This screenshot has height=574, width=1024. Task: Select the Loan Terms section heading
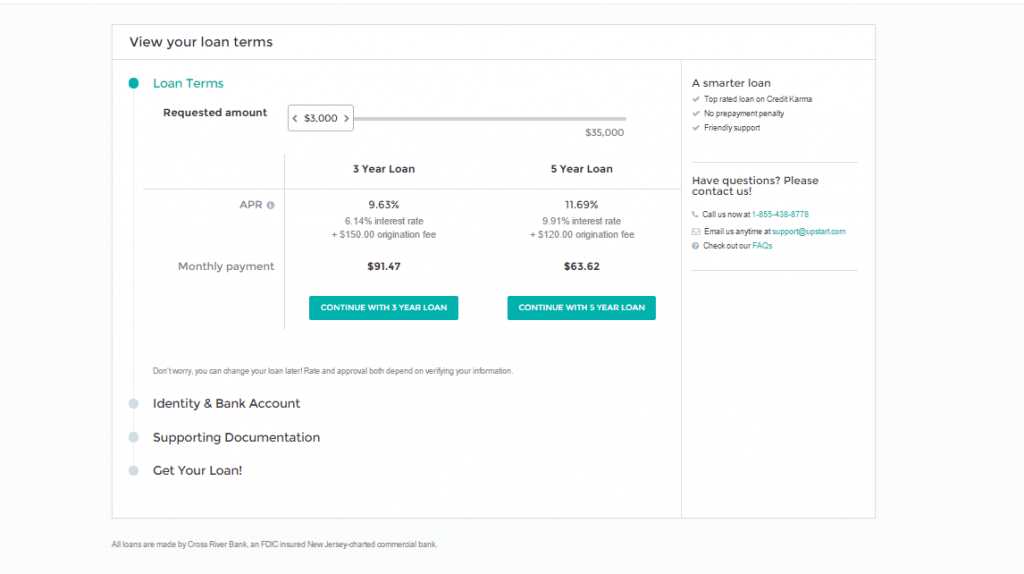click(x=188, y=84)
